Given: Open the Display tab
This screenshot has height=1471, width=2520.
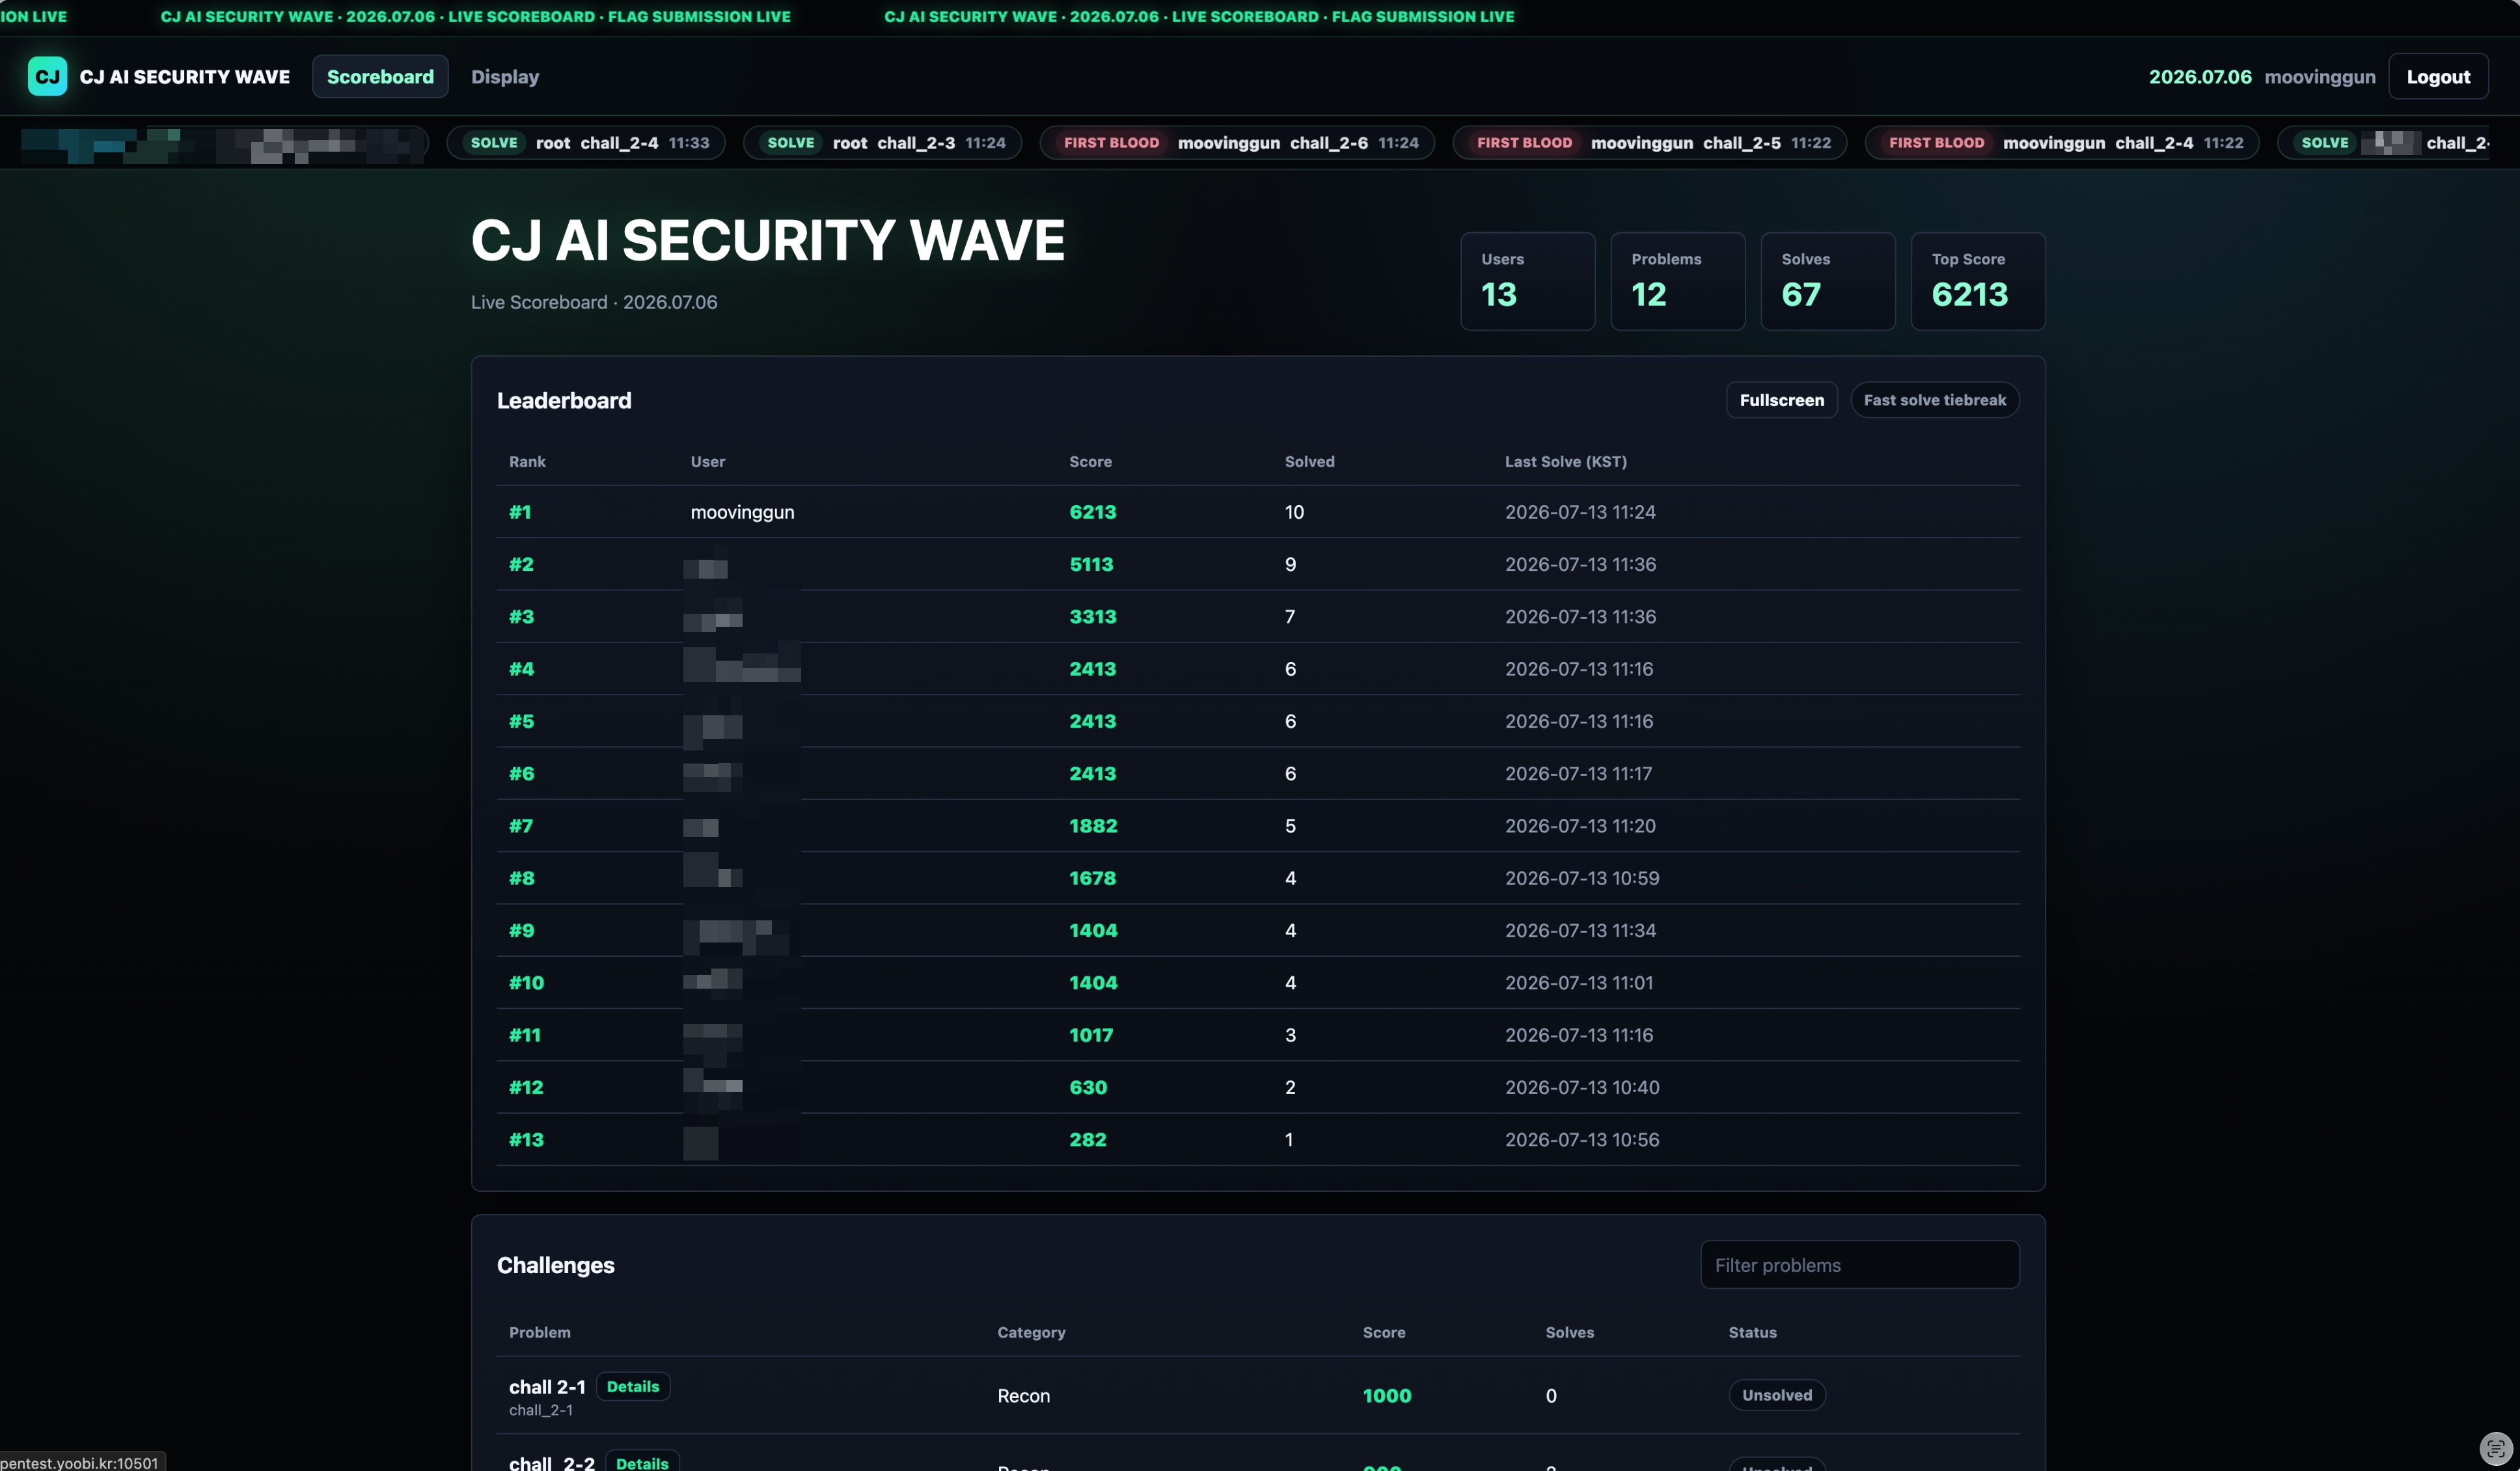Looking at the screenshot, I should [505, 76].
